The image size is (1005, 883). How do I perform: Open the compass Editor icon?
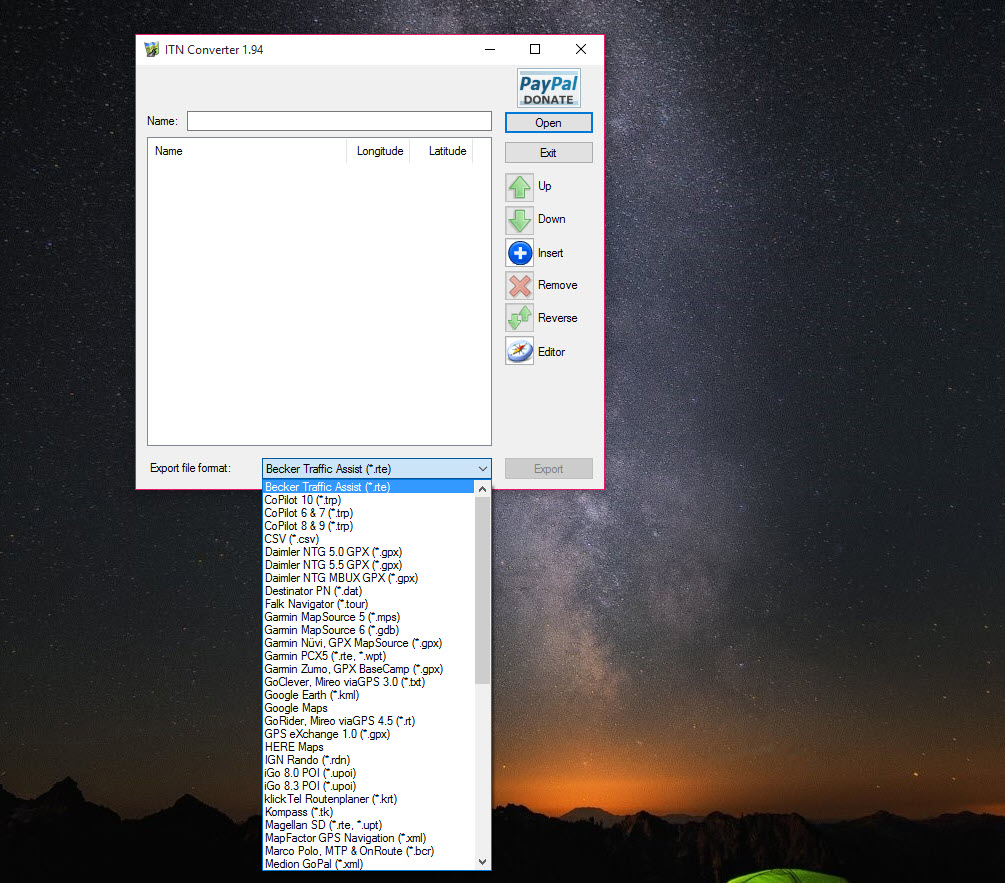[x=519, y=351]
